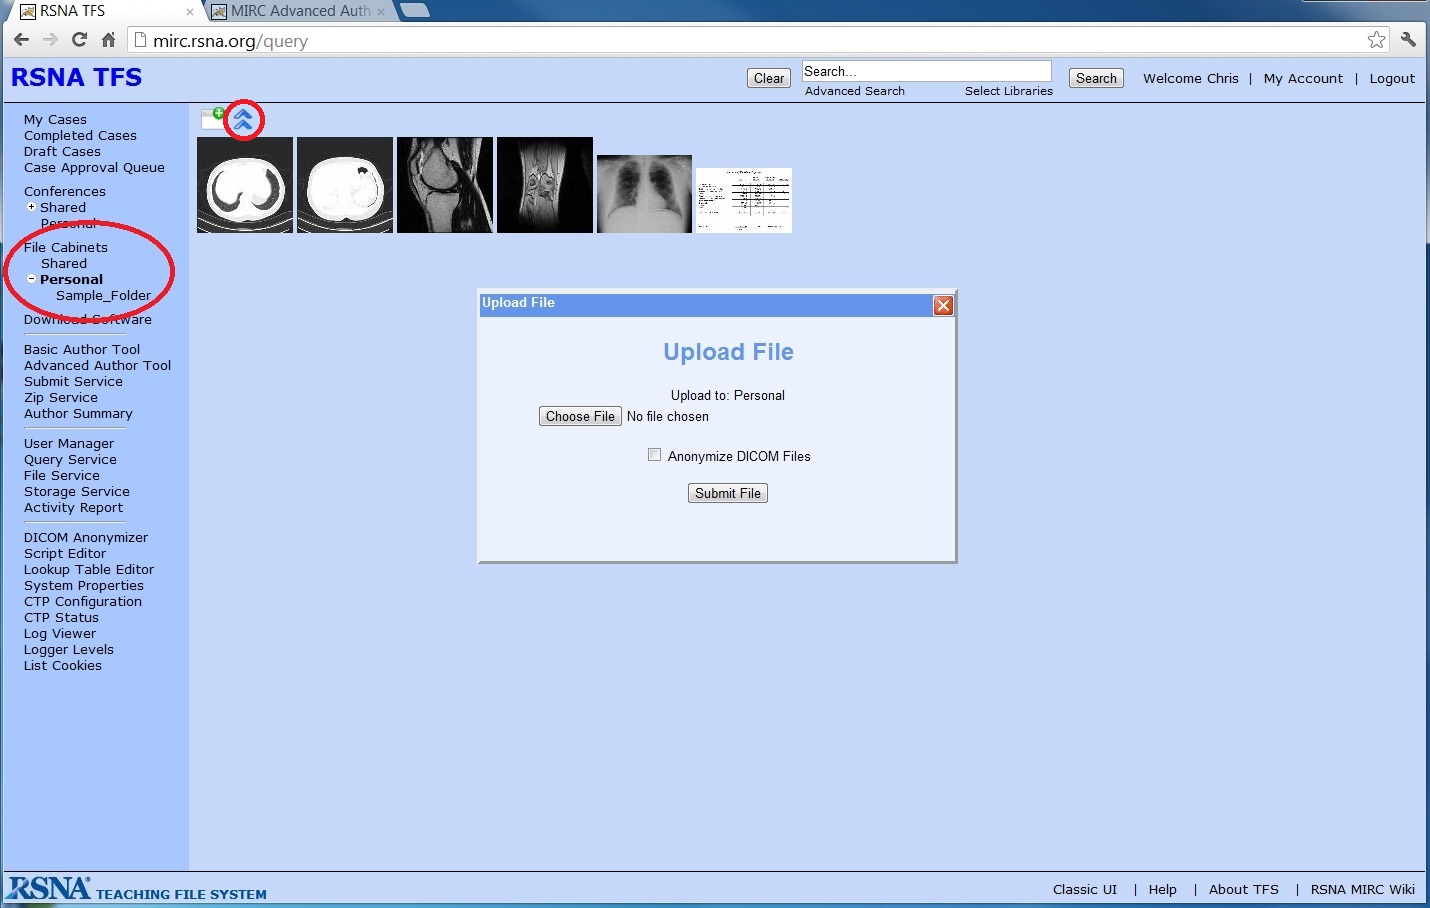Image resolution: width=1430 pixels, height=908 pixels.
Task: Open the Select Libraries link
Action: tap(1009, 91)
